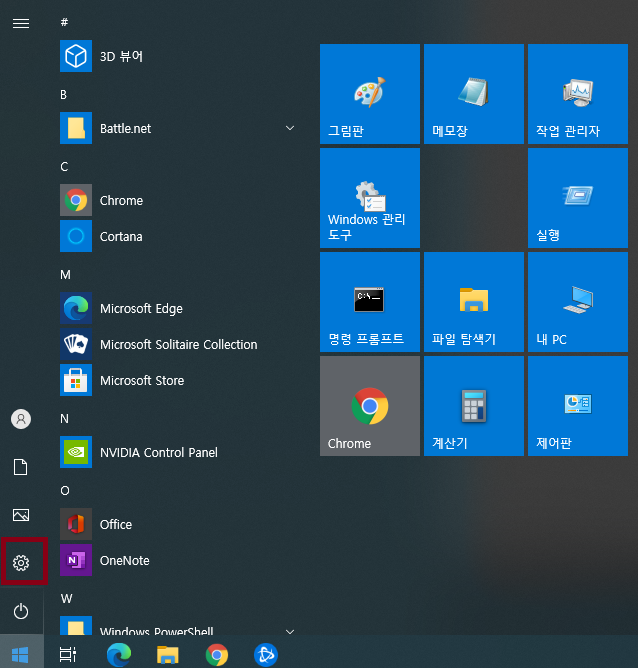Viewport: 638px width, 668px height.
Task: Open Microsoft Solitaire Collection
Action: pos(179,344)
